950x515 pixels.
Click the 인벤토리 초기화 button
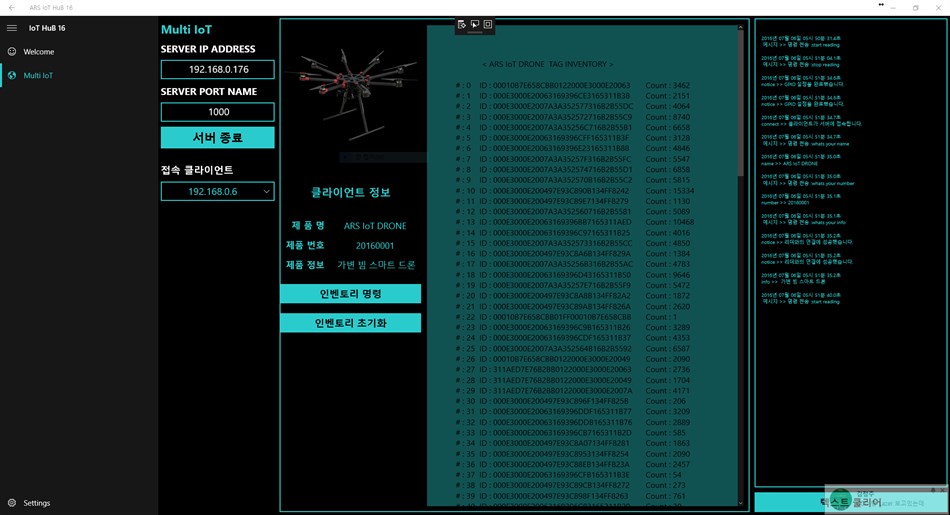pos(350,323)
